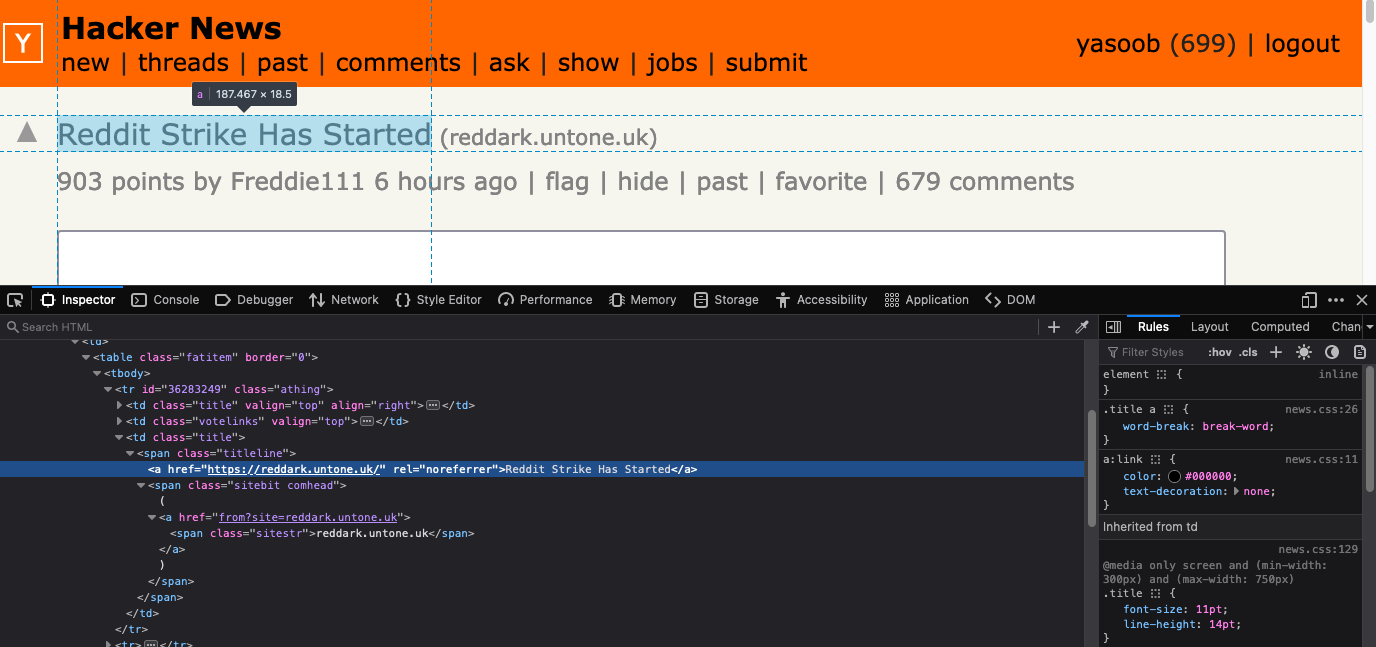Open the DevTools three-dot options menu

tap(1336, 300)
